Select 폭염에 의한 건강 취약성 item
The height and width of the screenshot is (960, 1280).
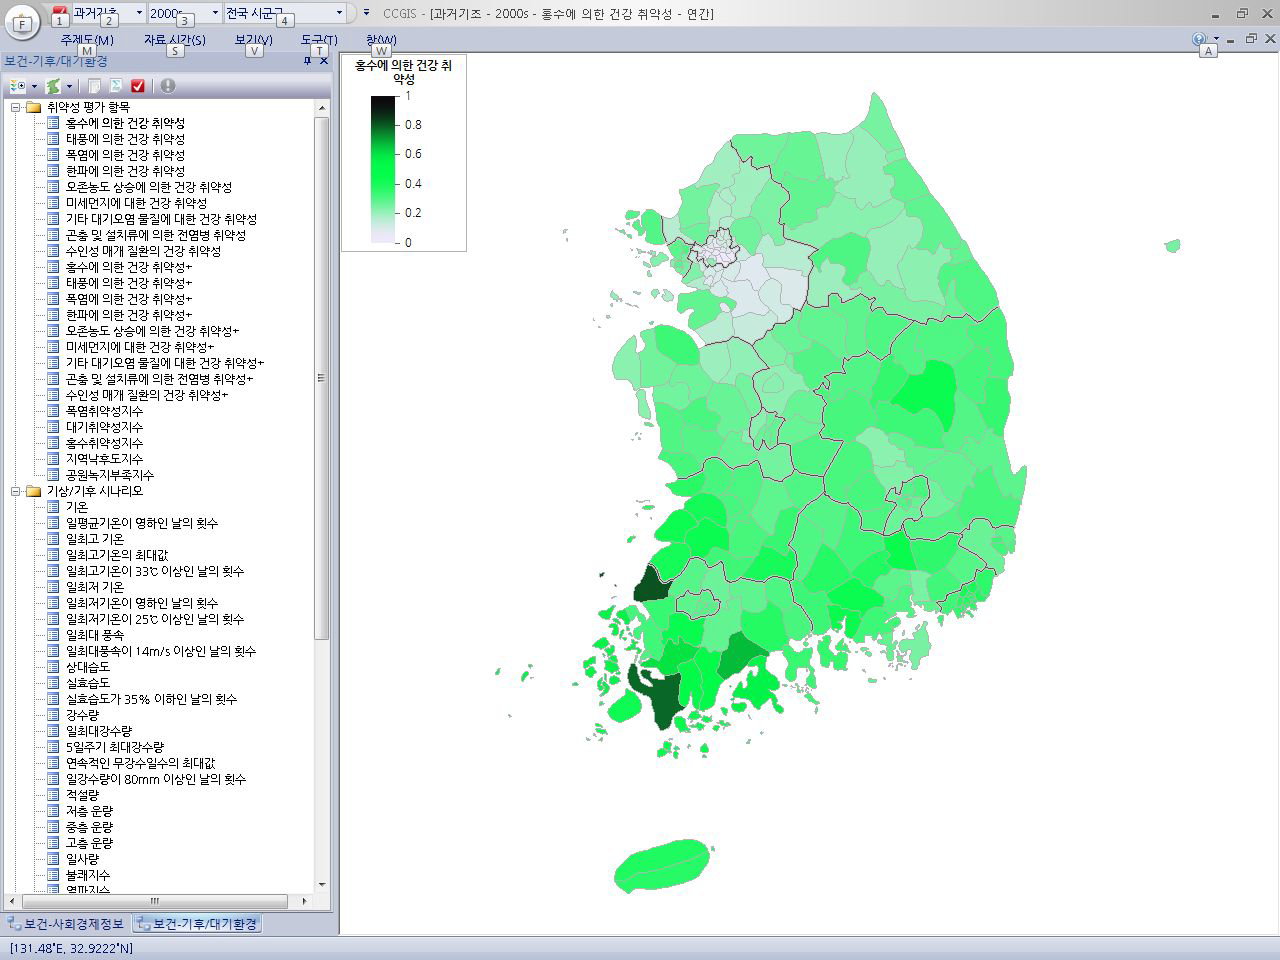(125, 155)
